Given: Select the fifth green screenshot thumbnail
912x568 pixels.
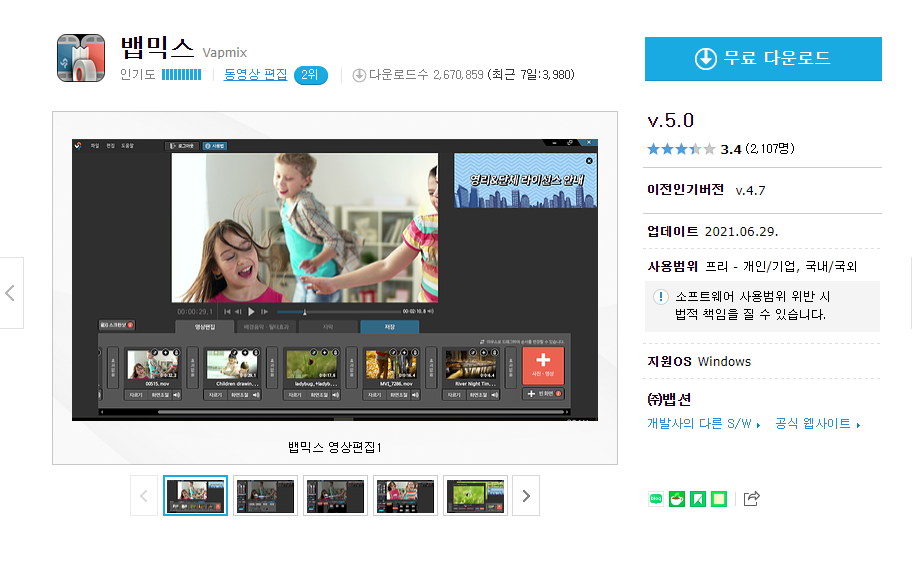Looking at the screenshot, I should 475,496.
